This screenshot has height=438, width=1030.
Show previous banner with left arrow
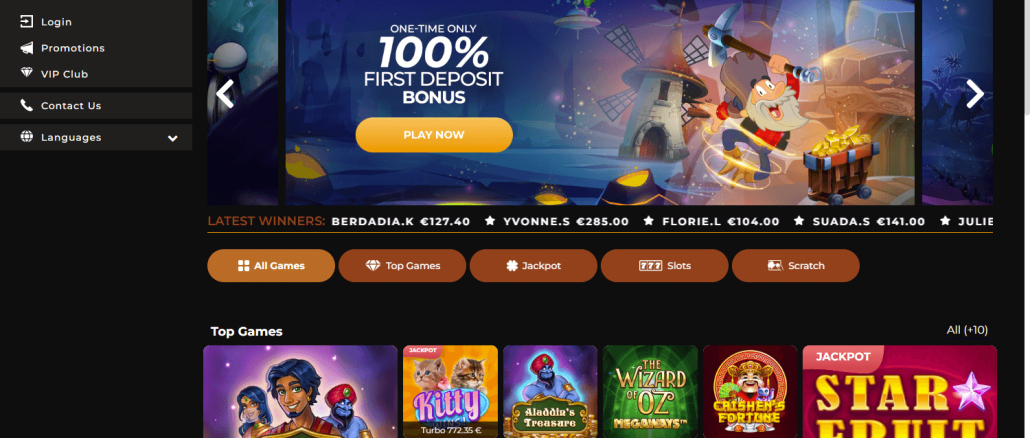tap(225, 94)
